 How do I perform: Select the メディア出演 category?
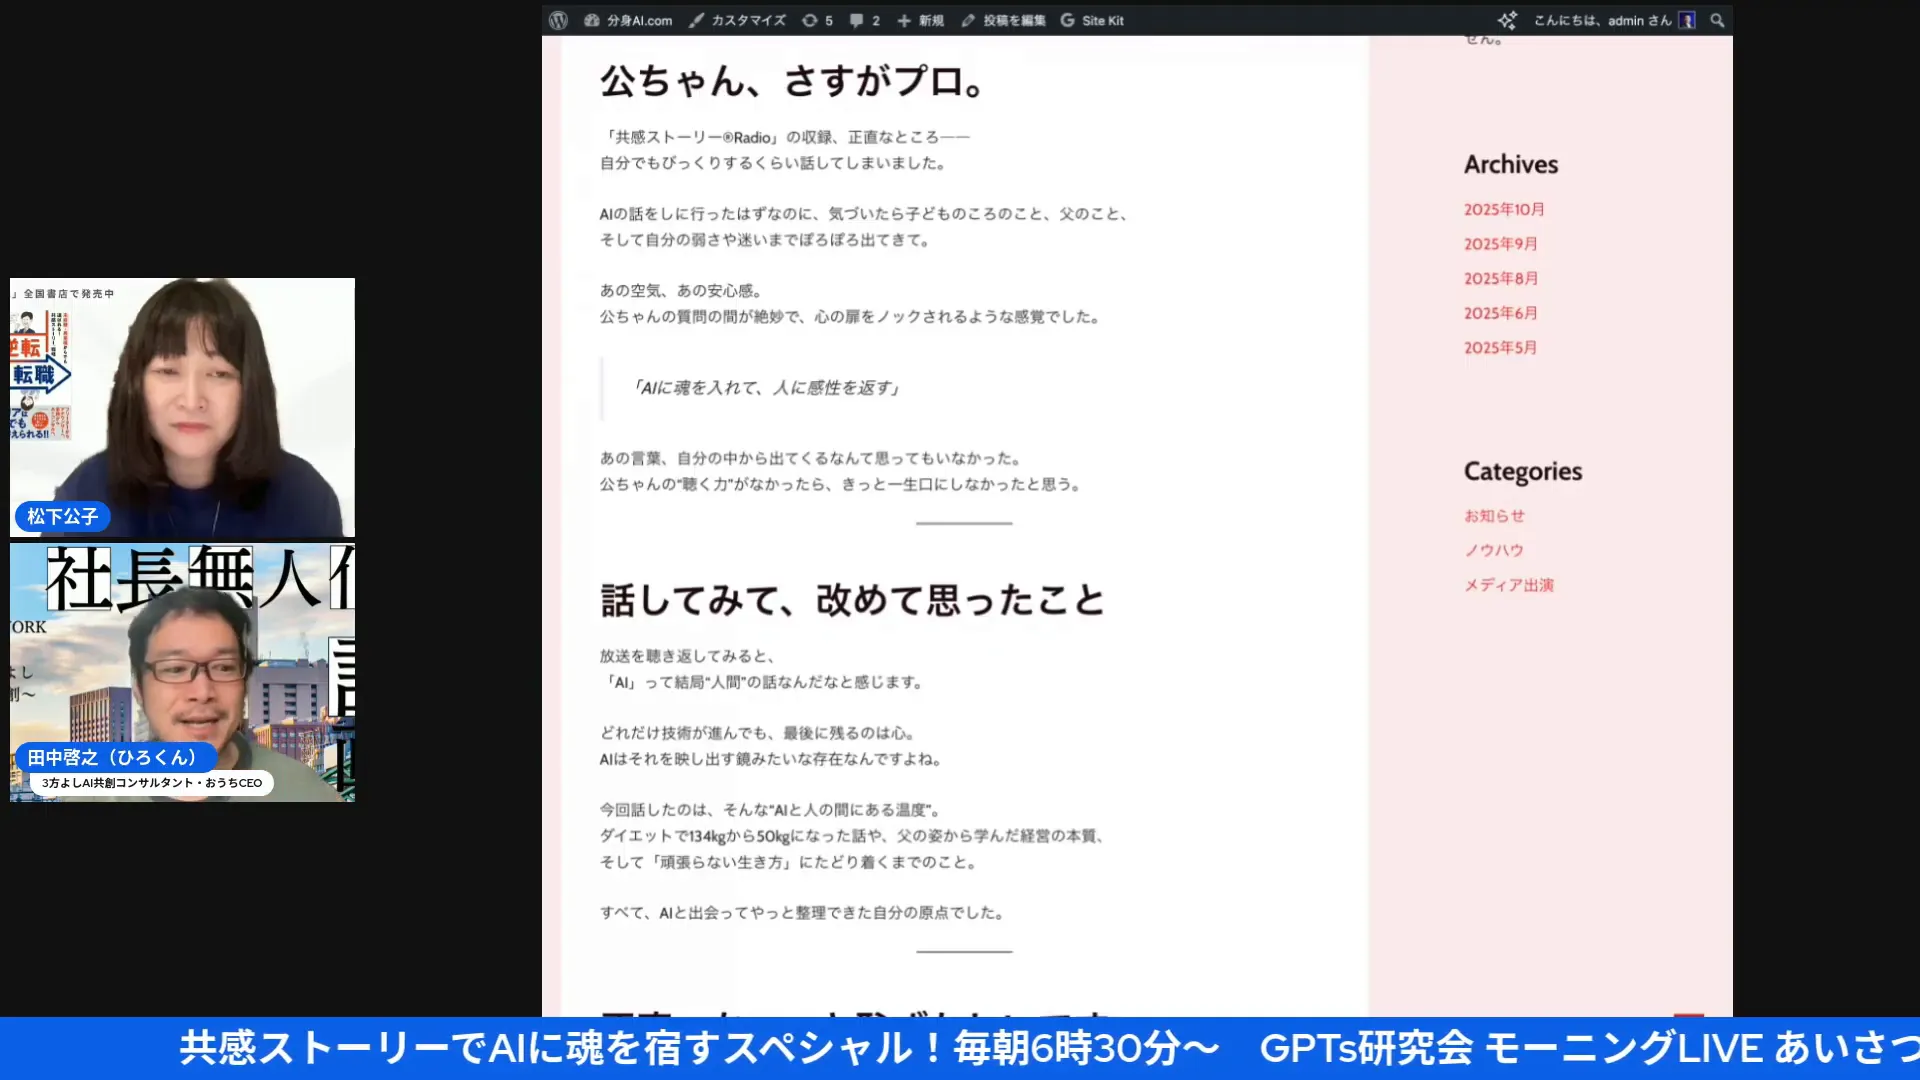coord(1509,585)
